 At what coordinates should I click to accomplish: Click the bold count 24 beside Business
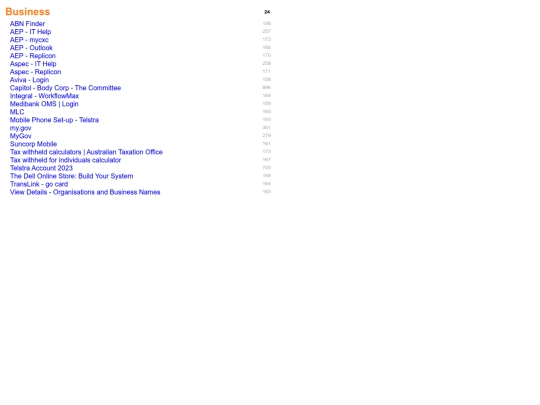pyautogui.click(x=267, y=12)
